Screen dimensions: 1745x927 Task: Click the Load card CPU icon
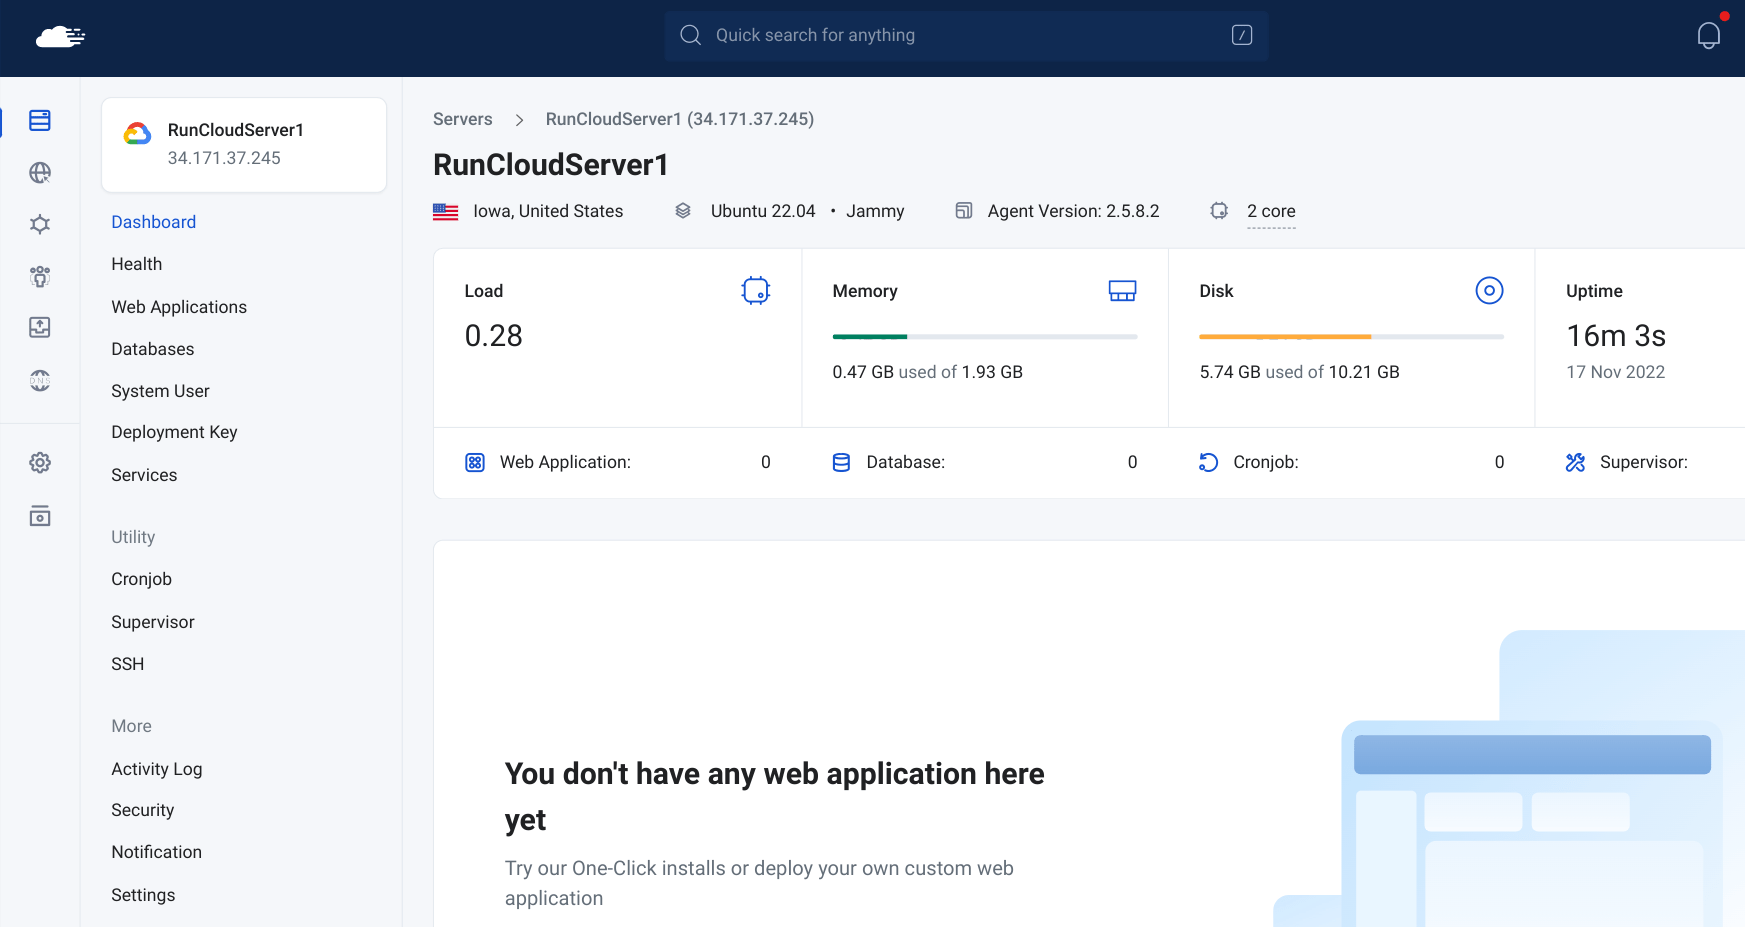(x=756, y=291)
